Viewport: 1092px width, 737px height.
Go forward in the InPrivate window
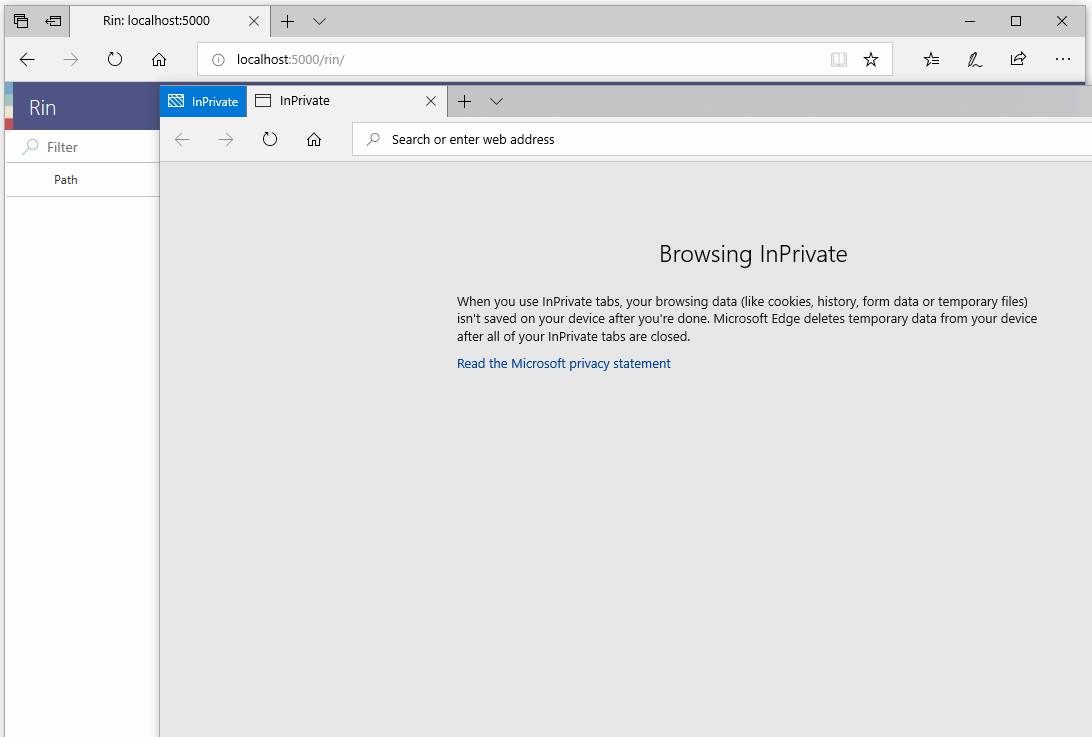226,140
